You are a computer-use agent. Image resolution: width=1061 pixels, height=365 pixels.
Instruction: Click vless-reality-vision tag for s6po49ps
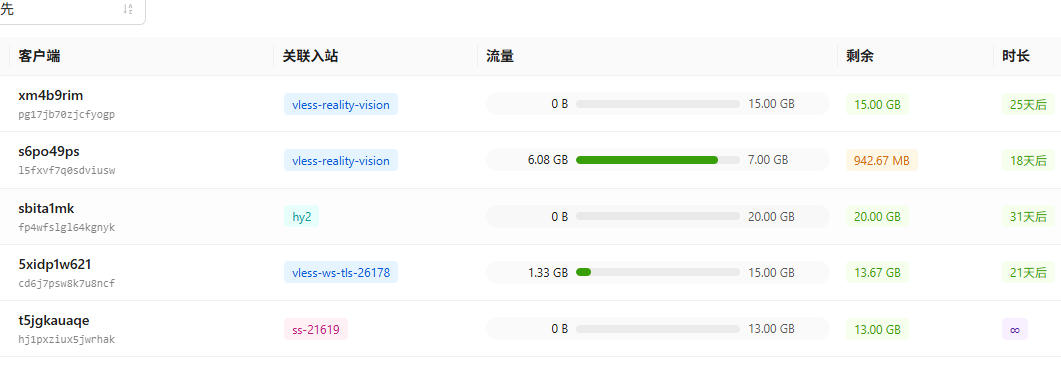[x=341, y=160]
